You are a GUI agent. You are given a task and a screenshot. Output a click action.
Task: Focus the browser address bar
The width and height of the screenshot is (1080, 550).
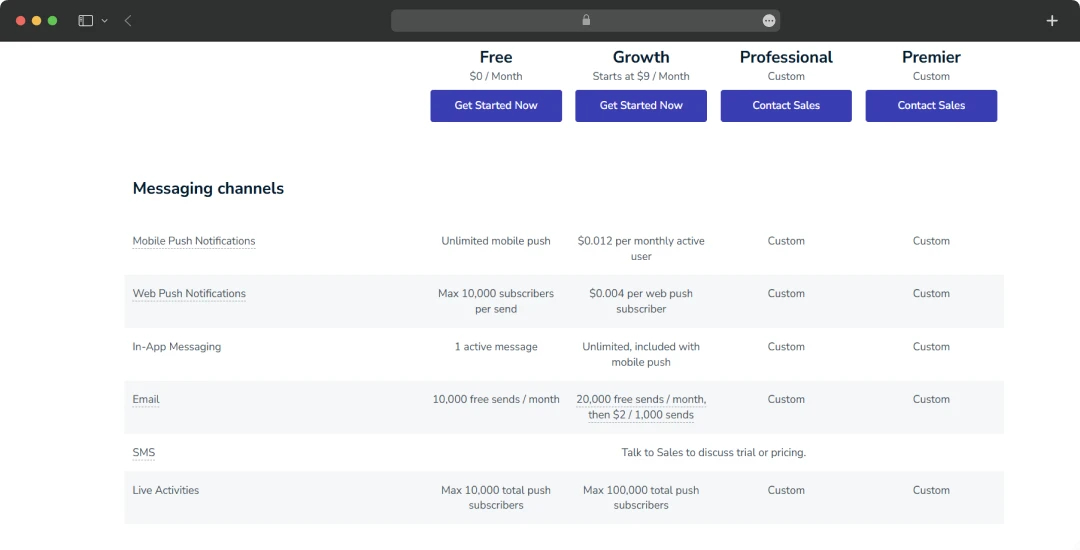click(585, 21)
